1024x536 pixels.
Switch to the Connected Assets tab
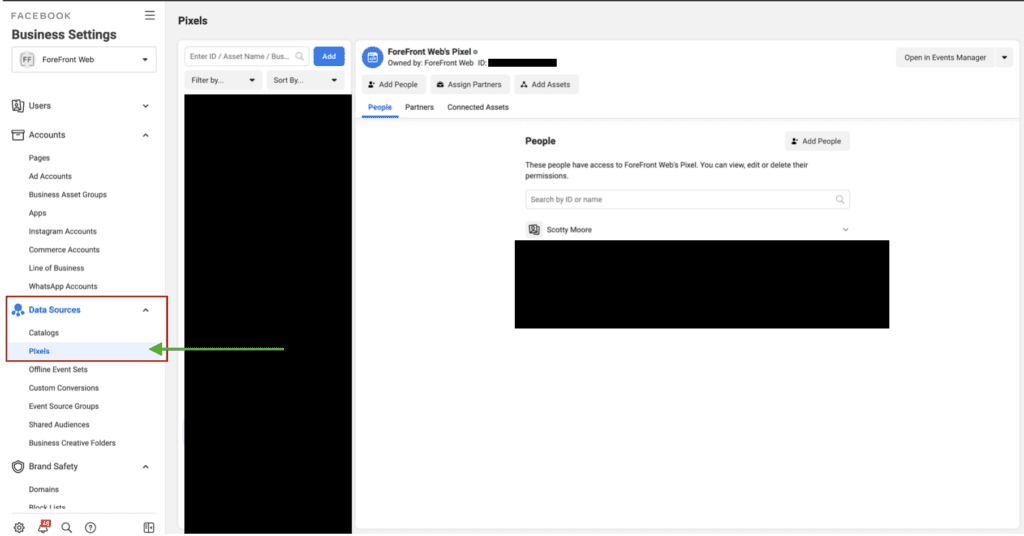point(478,107)
